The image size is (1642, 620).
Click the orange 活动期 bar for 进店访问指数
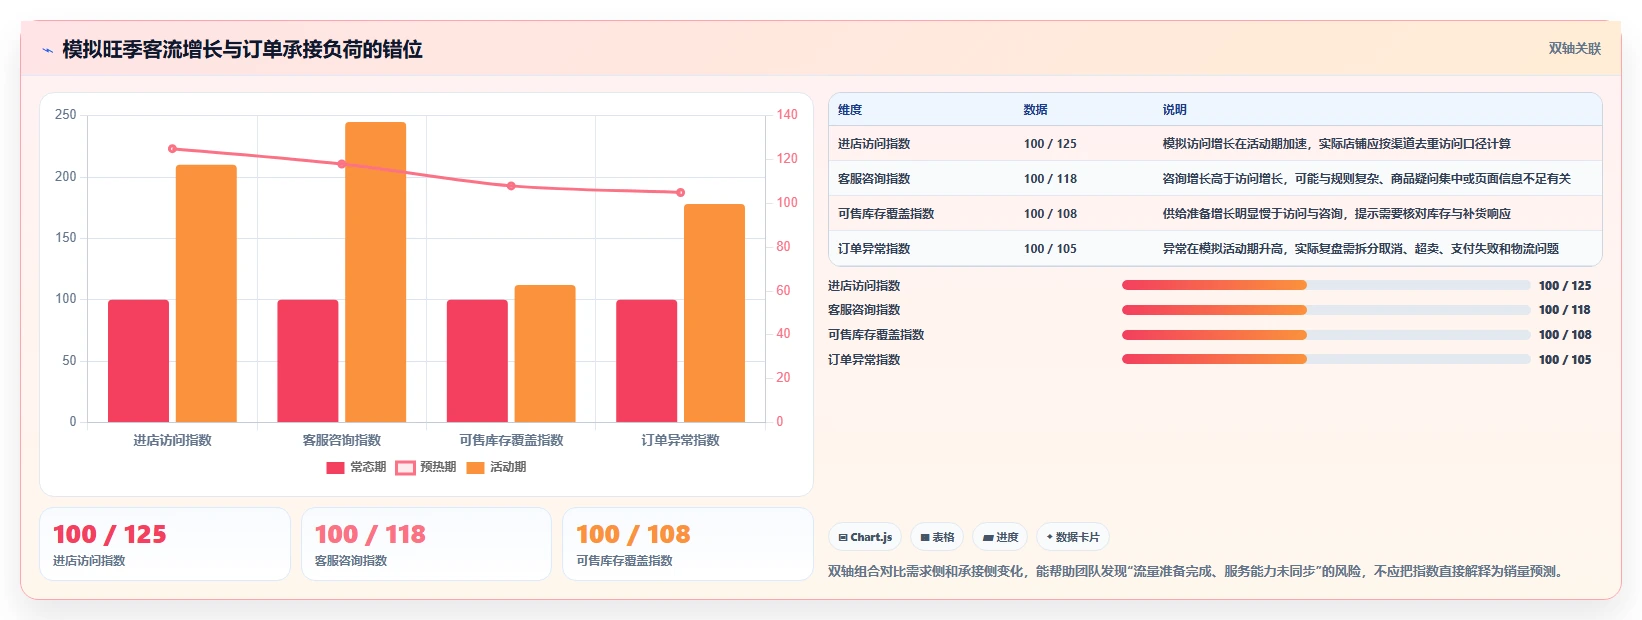(206, 293)
